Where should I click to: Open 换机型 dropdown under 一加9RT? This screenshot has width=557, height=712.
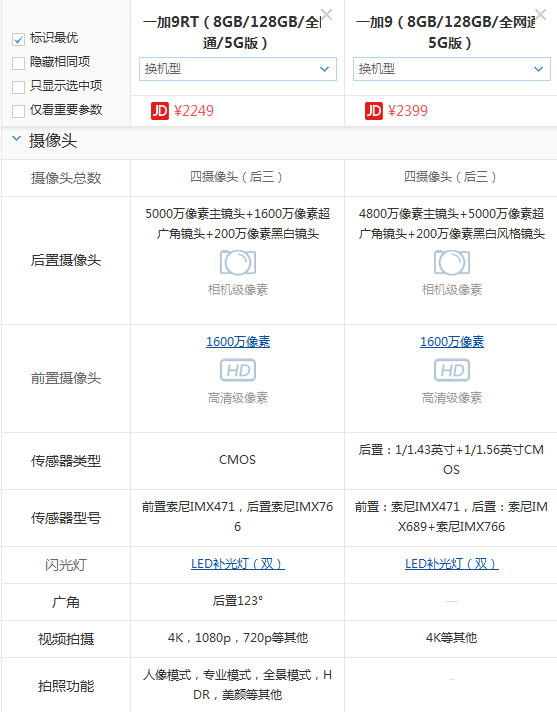238,69
